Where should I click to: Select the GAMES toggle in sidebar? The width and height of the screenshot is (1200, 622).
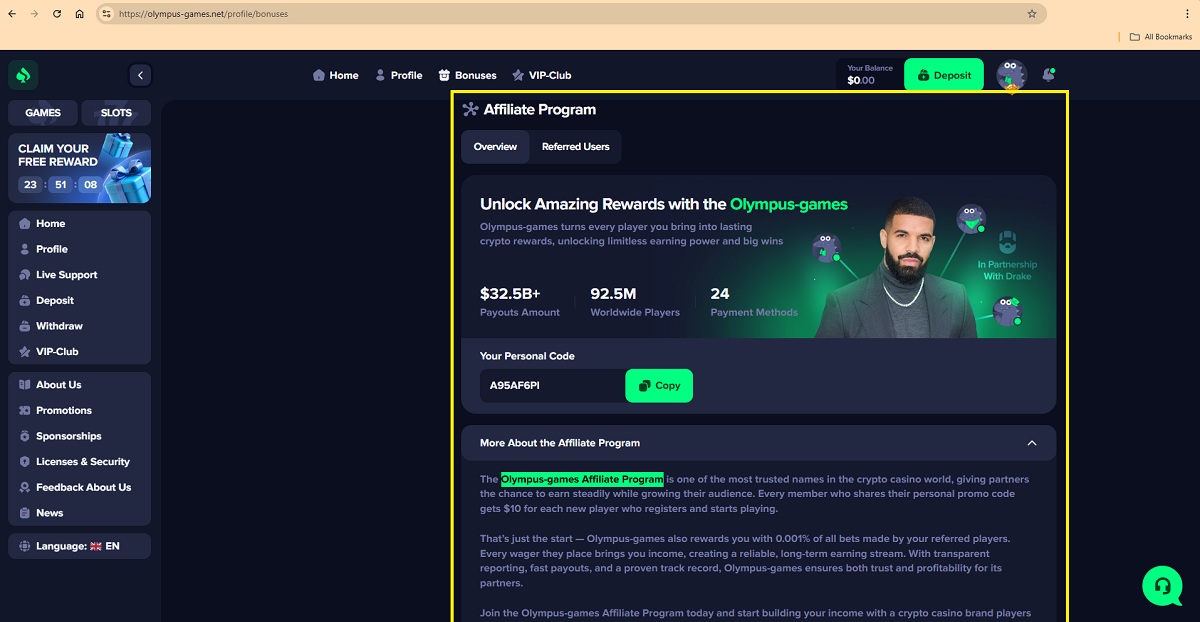point(43,113)
